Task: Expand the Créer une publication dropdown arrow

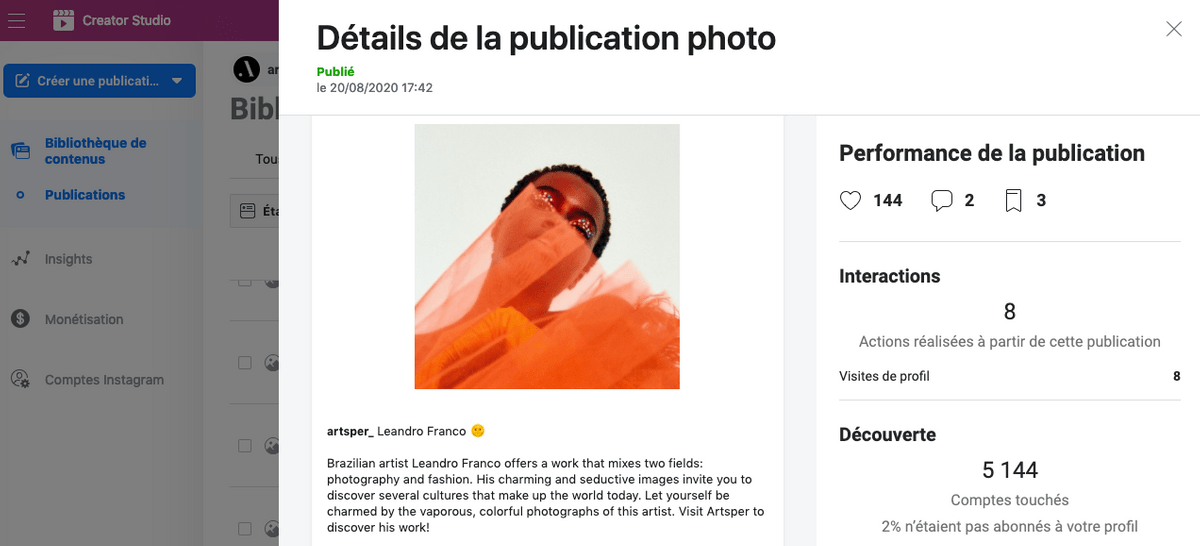Action: (177, 81)
